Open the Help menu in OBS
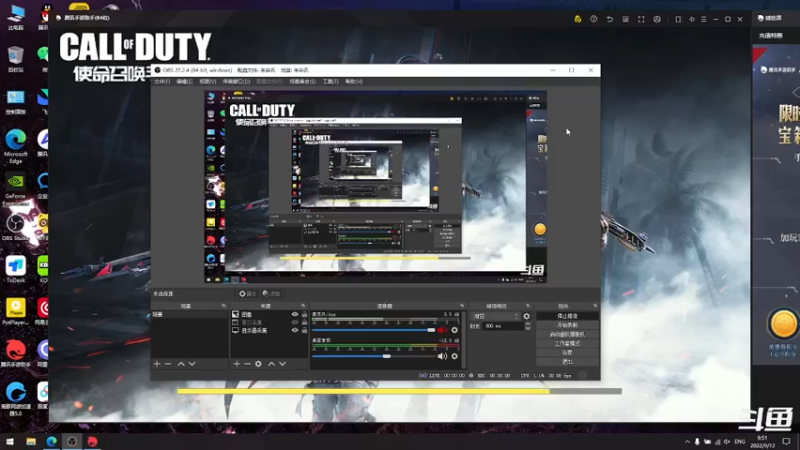 (354, 82)
